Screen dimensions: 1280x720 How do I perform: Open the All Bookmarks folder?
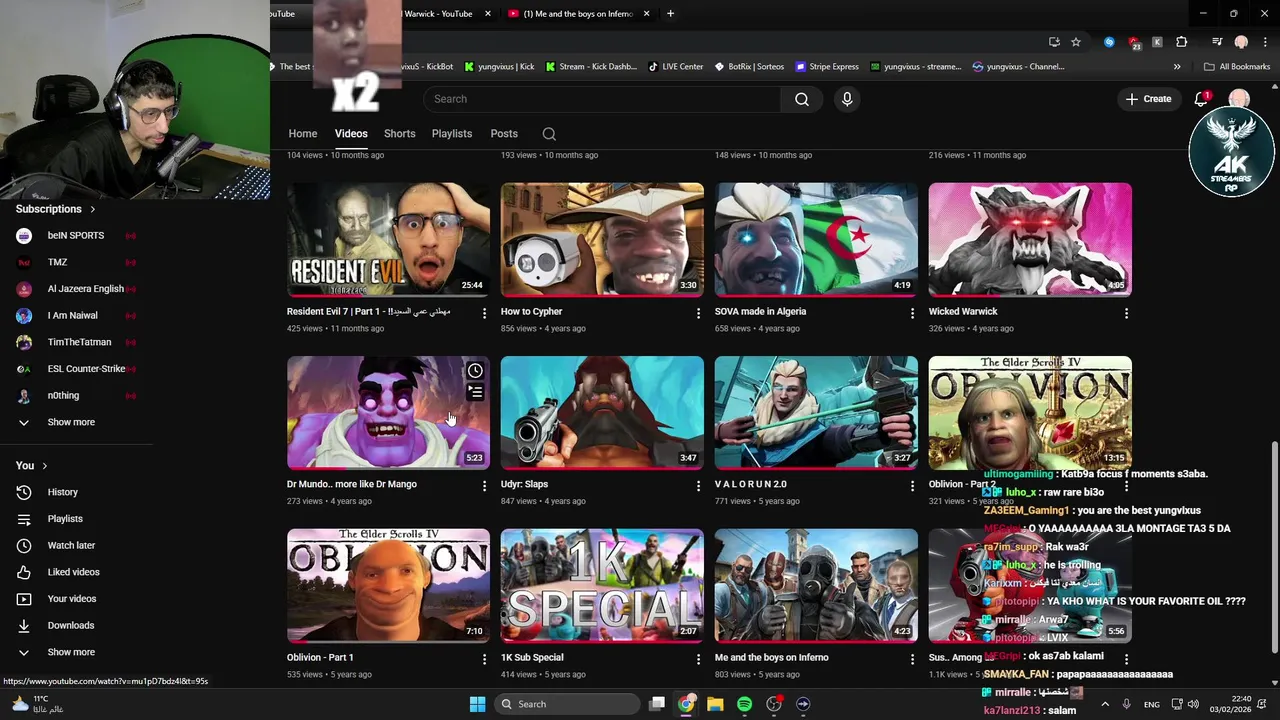(1237, 67)
